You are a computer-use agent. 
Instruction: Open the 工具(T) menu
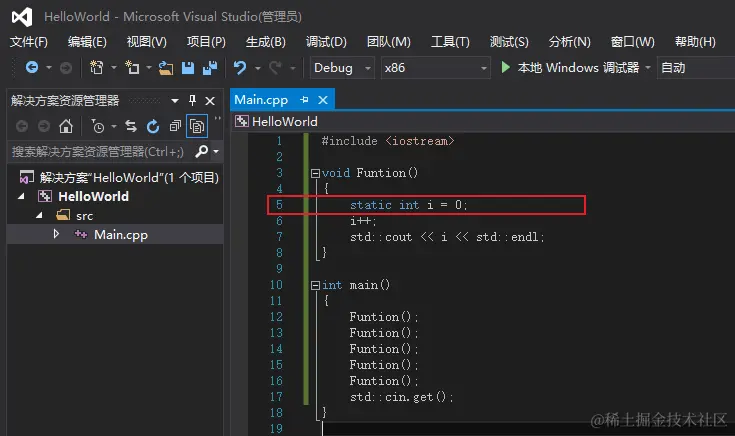(450, 42)
